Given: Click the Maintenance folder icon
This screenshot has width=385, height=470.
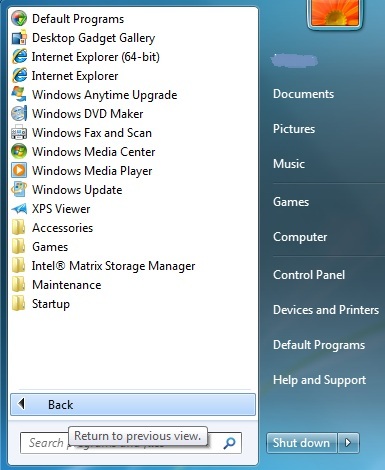Looking at the screenshot, I should tap(18, 285).
